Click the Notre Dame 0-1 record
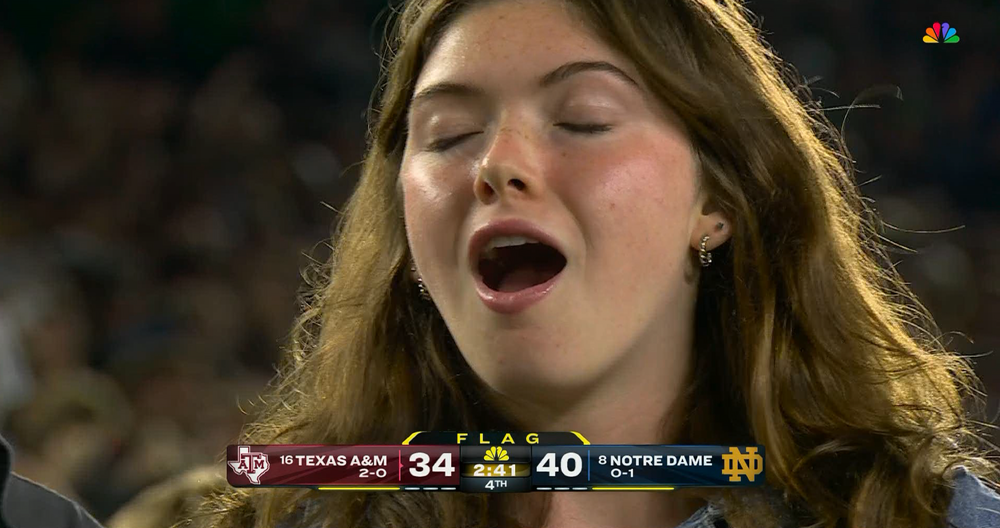The height and width of the screenshot is (528, 1000). pos(622,474)
